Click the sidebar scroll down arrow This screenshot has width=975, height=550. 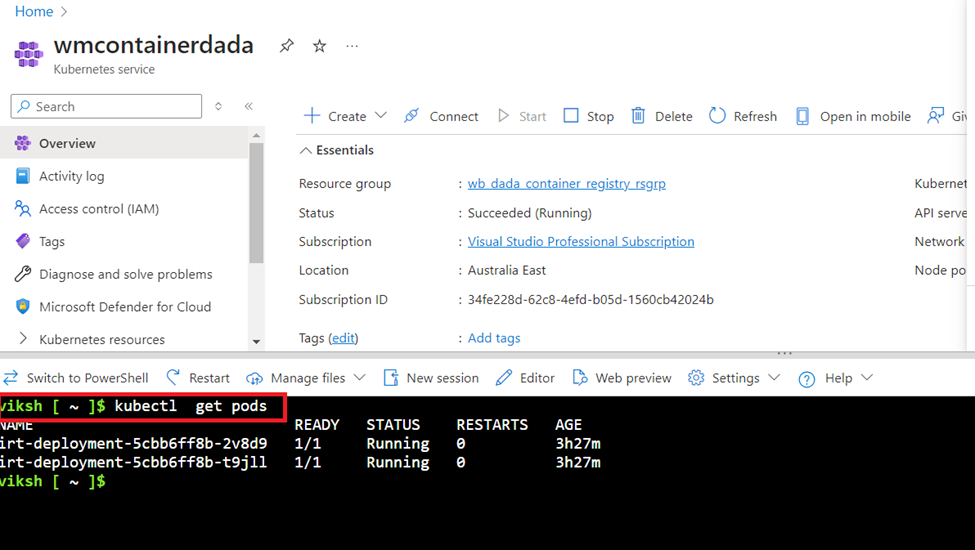point(256,342)
